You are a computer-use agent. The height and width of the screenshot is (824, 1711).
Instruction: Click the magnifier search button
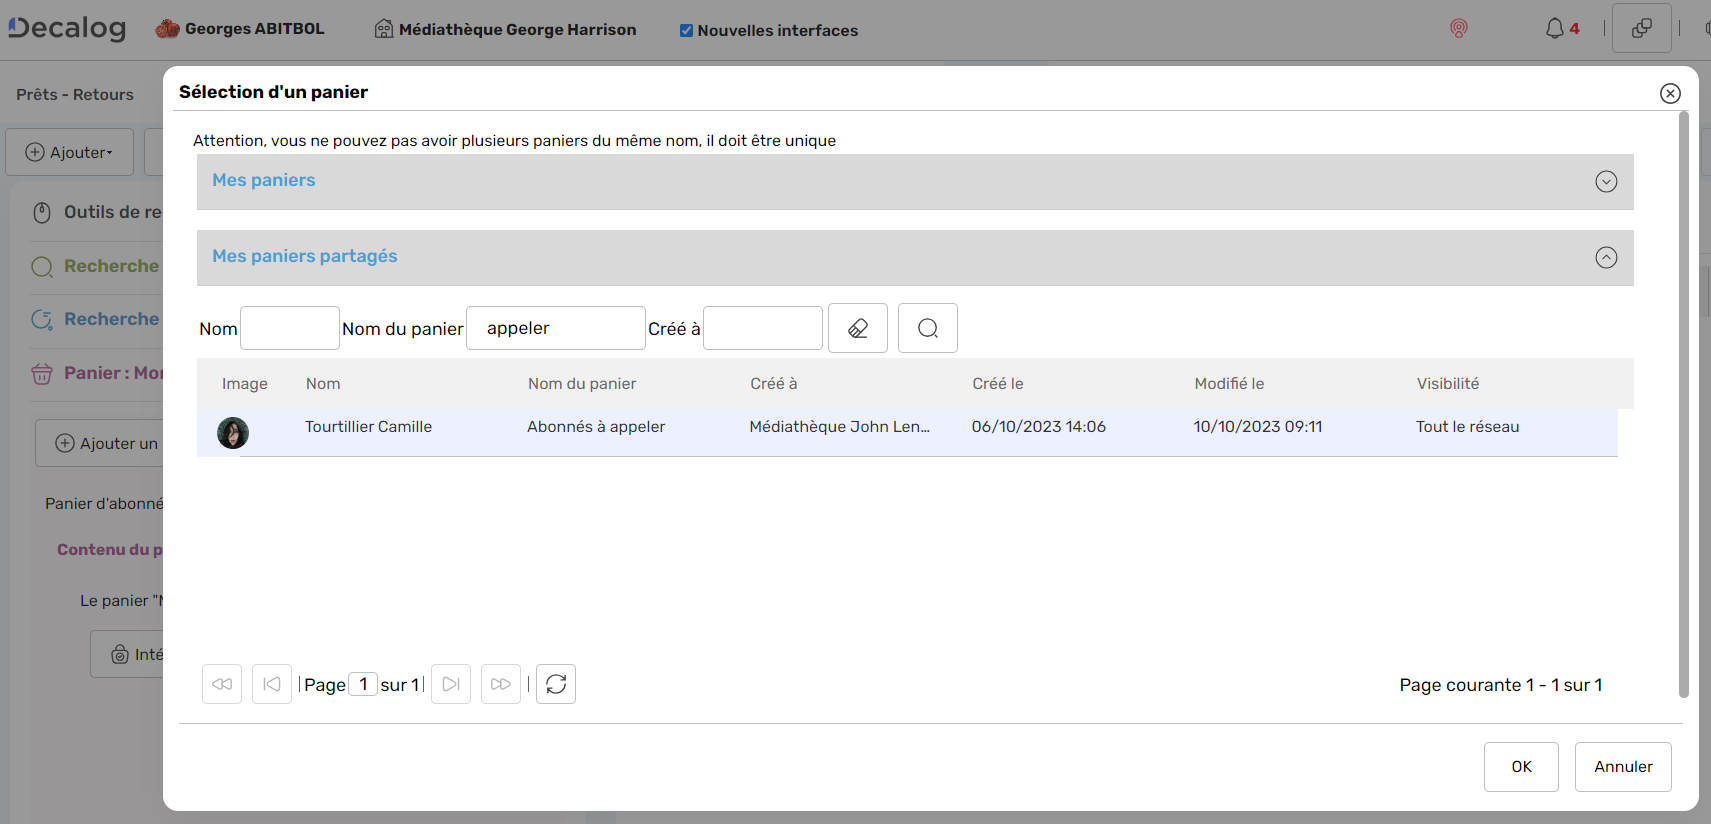click(927, 328)
